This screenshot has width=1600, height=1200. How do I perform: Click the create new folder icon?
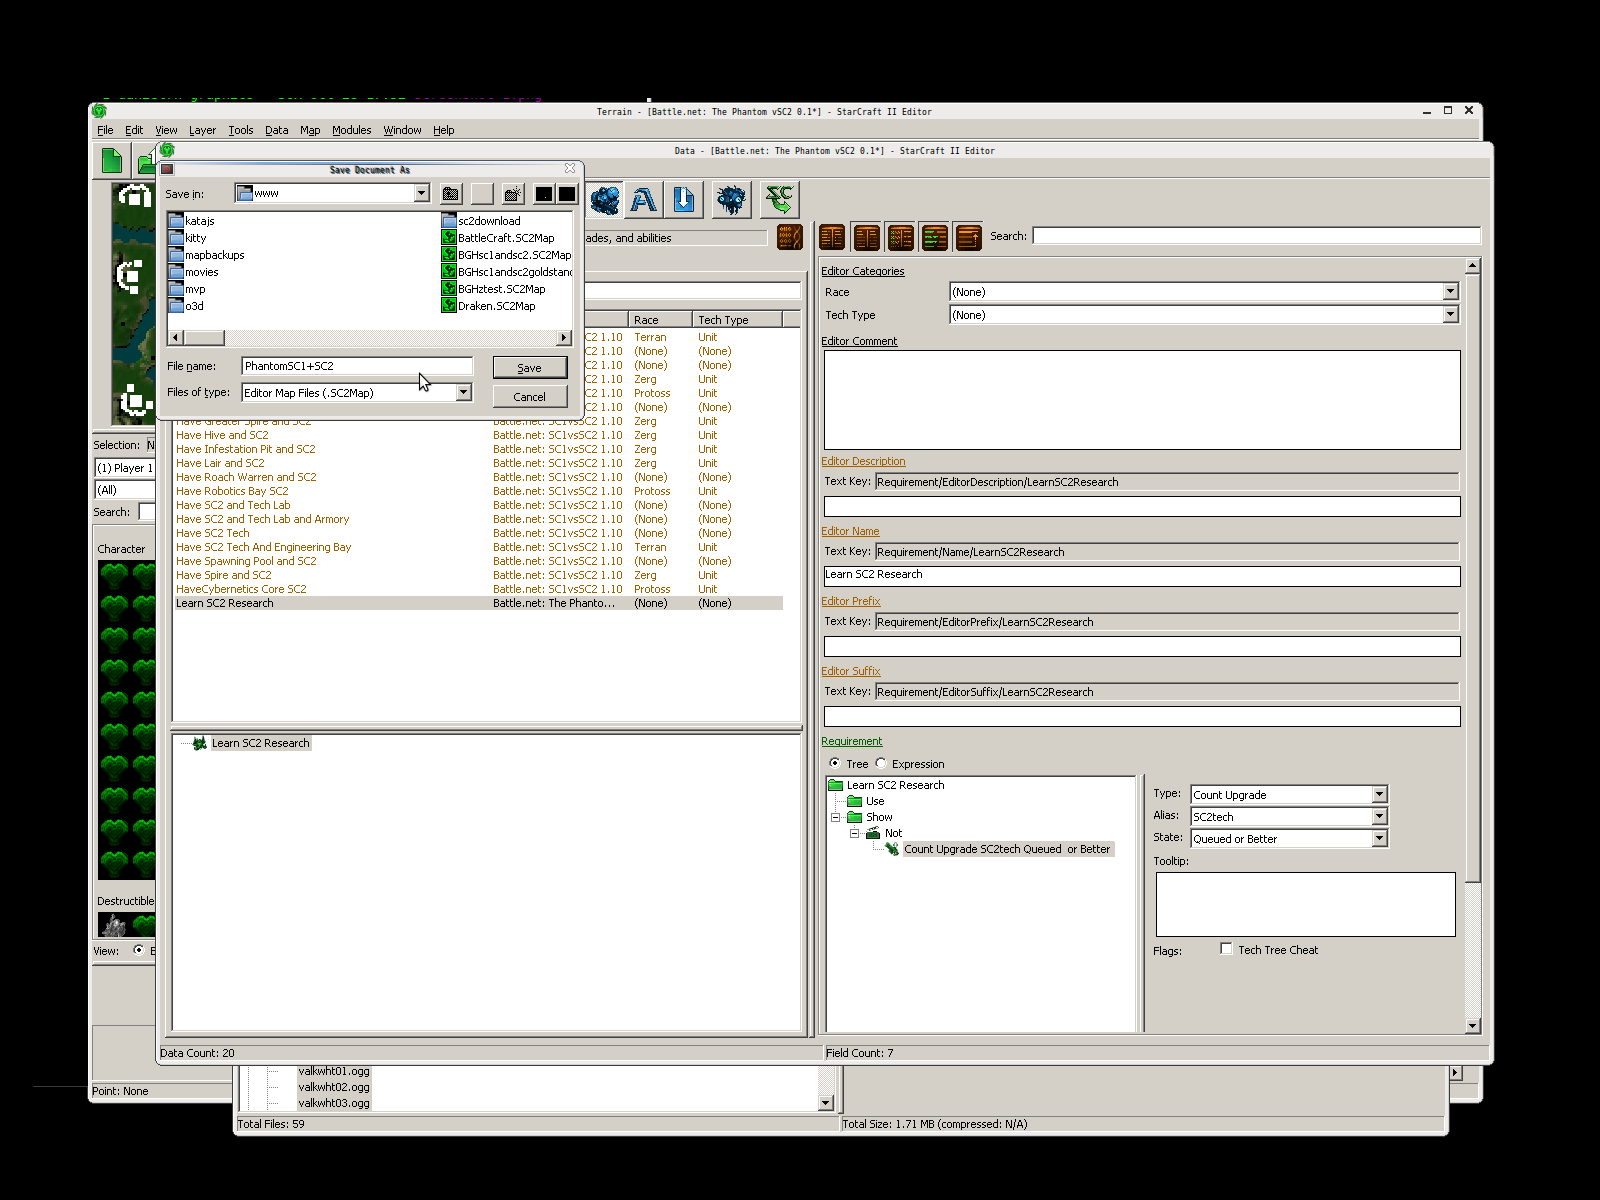pyautogui.click(x=513, y=194)
